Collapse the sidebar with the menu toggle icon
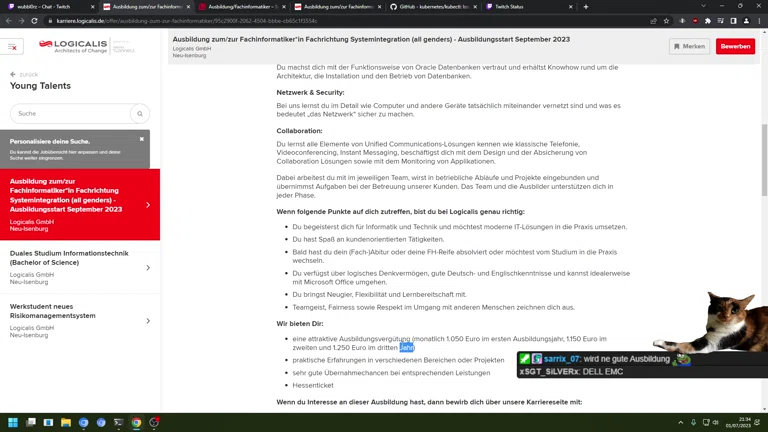 click(12, 46)
